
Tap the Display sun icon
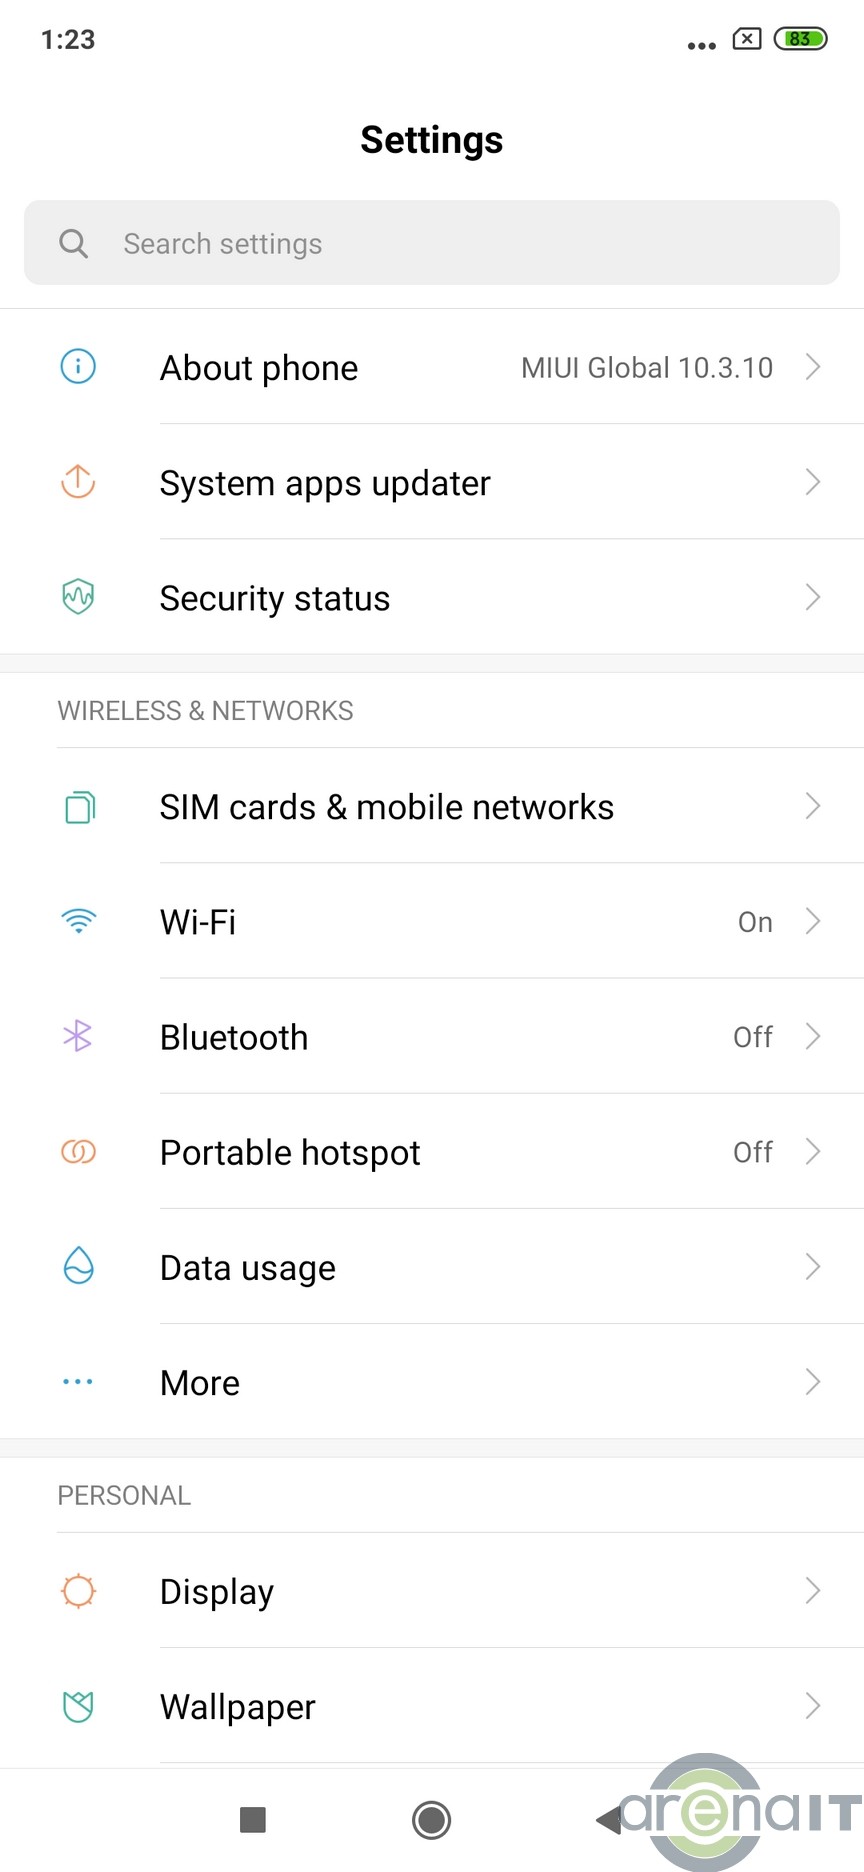pyautogui.click(x=78, y=1590)
